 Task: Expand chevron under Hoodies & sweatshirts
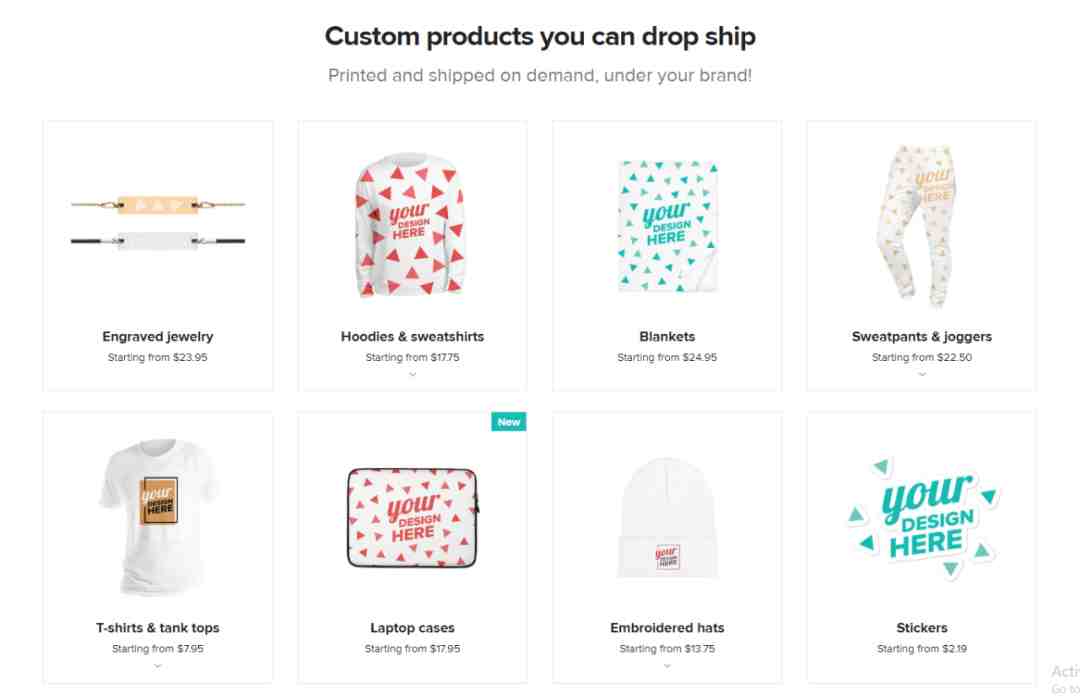pyautogui.click(x=413, y=375)
